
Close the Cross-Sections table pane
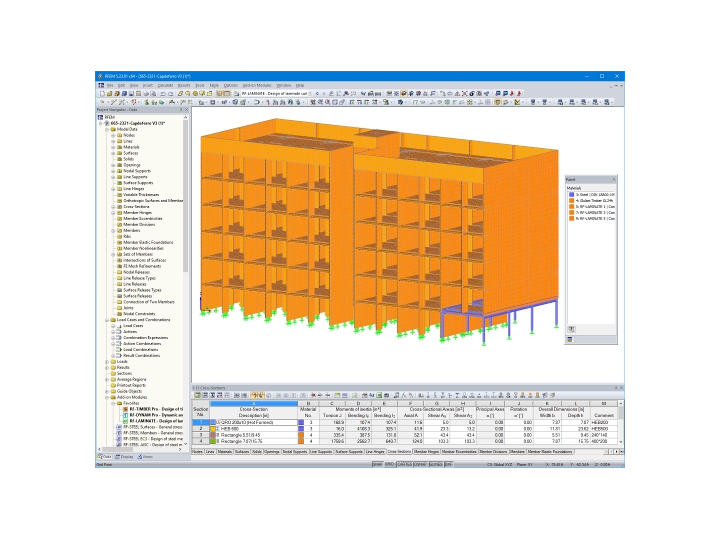(621, 388)
